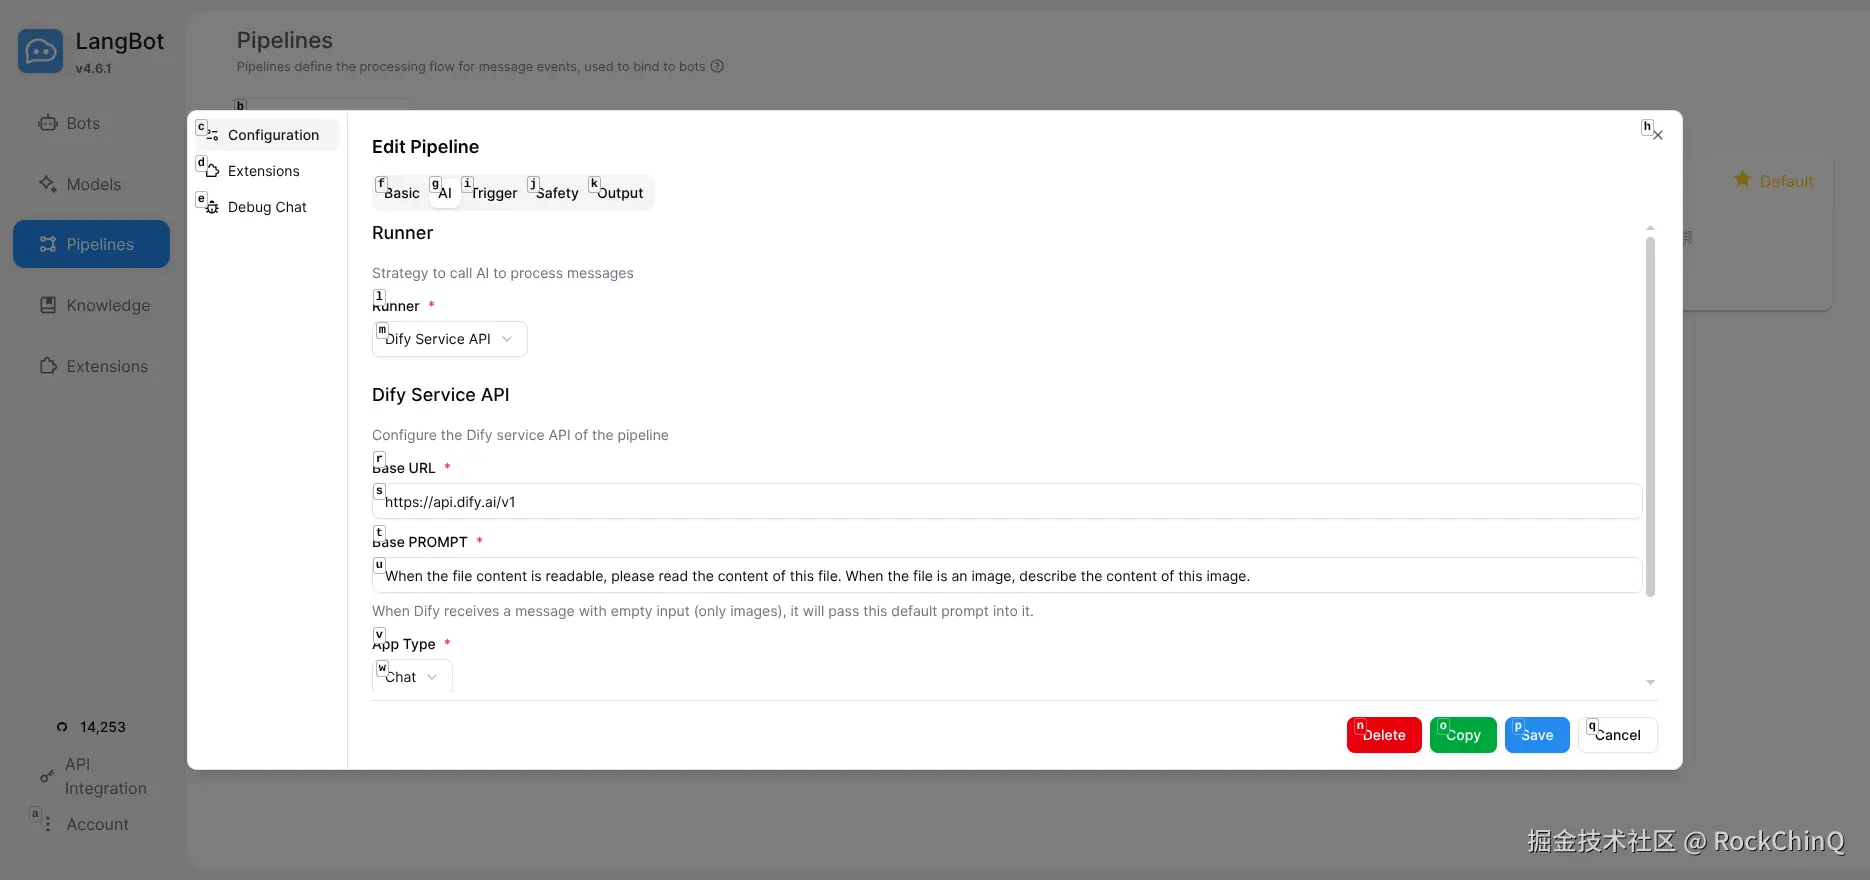
Task: Select Pipelines in the sidebar
Action: pyautogui.click(x=91, y=244)
